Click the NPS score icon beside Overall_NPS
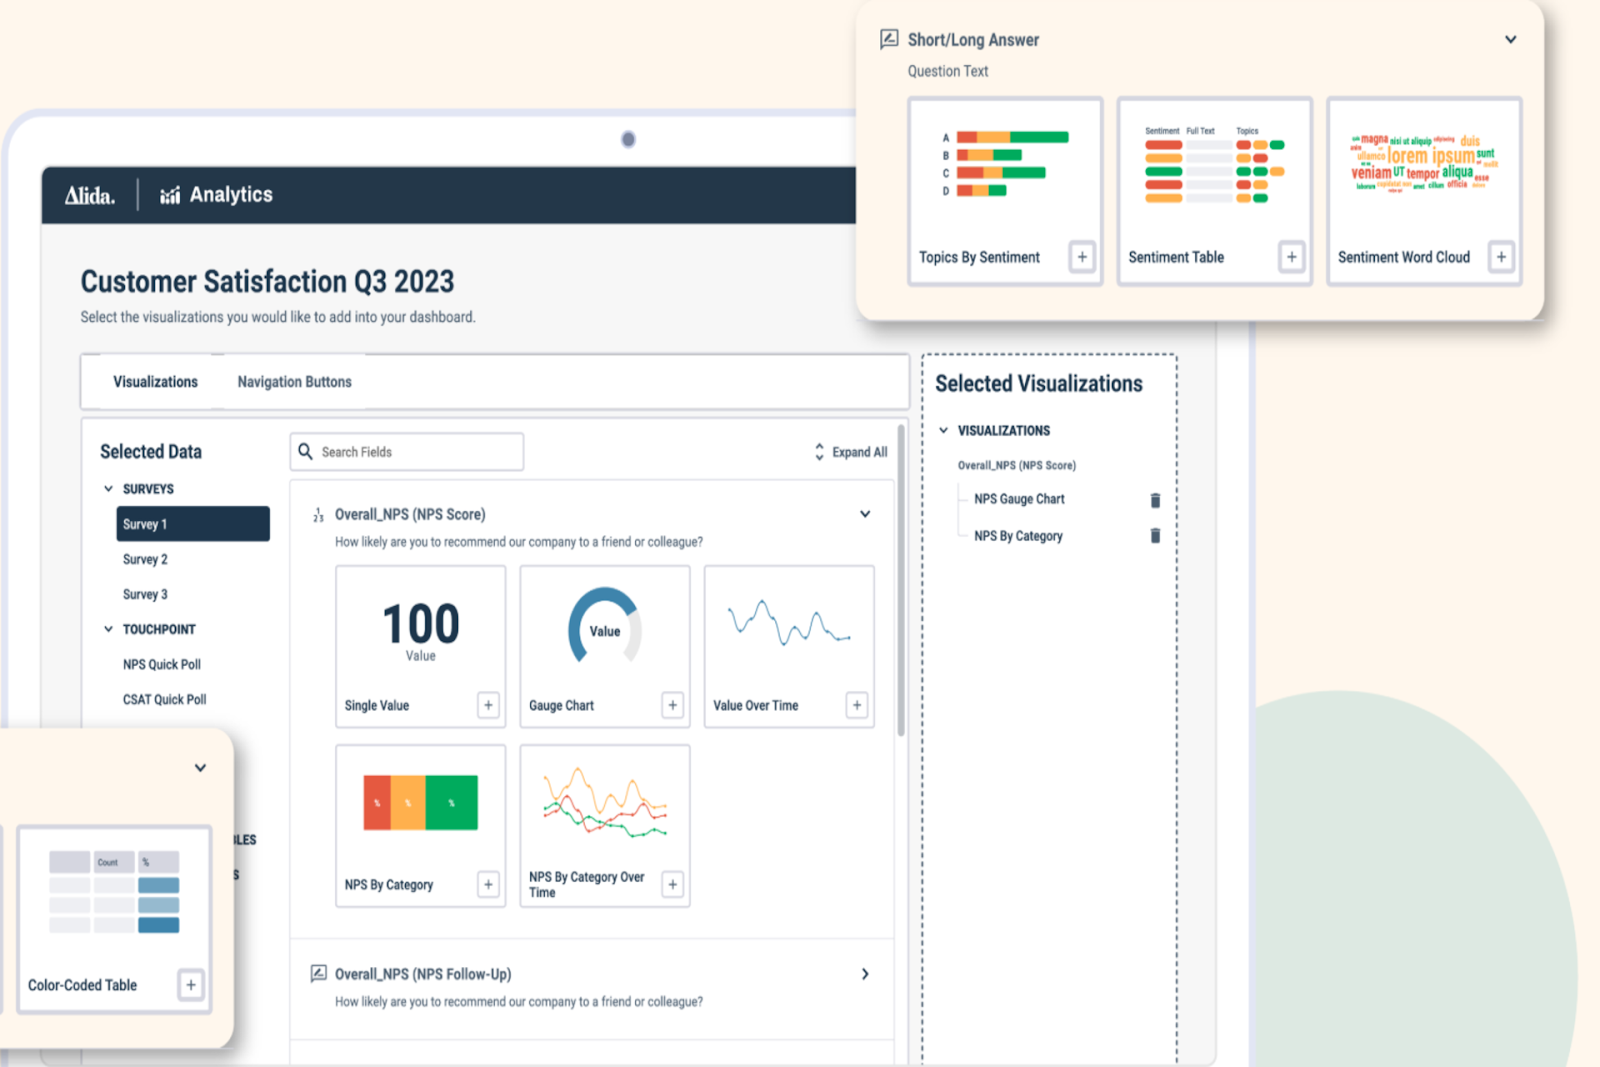The image size is (1600, 1067). [x=318, y=515]
